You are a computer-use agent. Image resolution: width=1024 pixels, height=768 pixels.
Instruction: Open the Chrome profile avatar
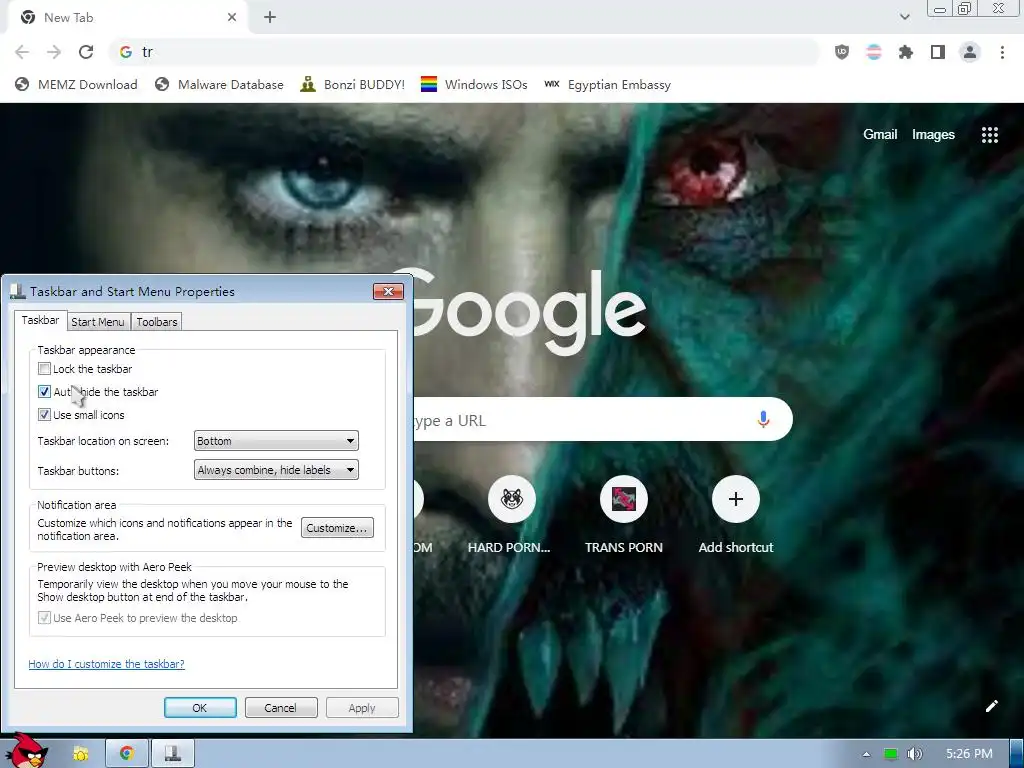(970, 52)
